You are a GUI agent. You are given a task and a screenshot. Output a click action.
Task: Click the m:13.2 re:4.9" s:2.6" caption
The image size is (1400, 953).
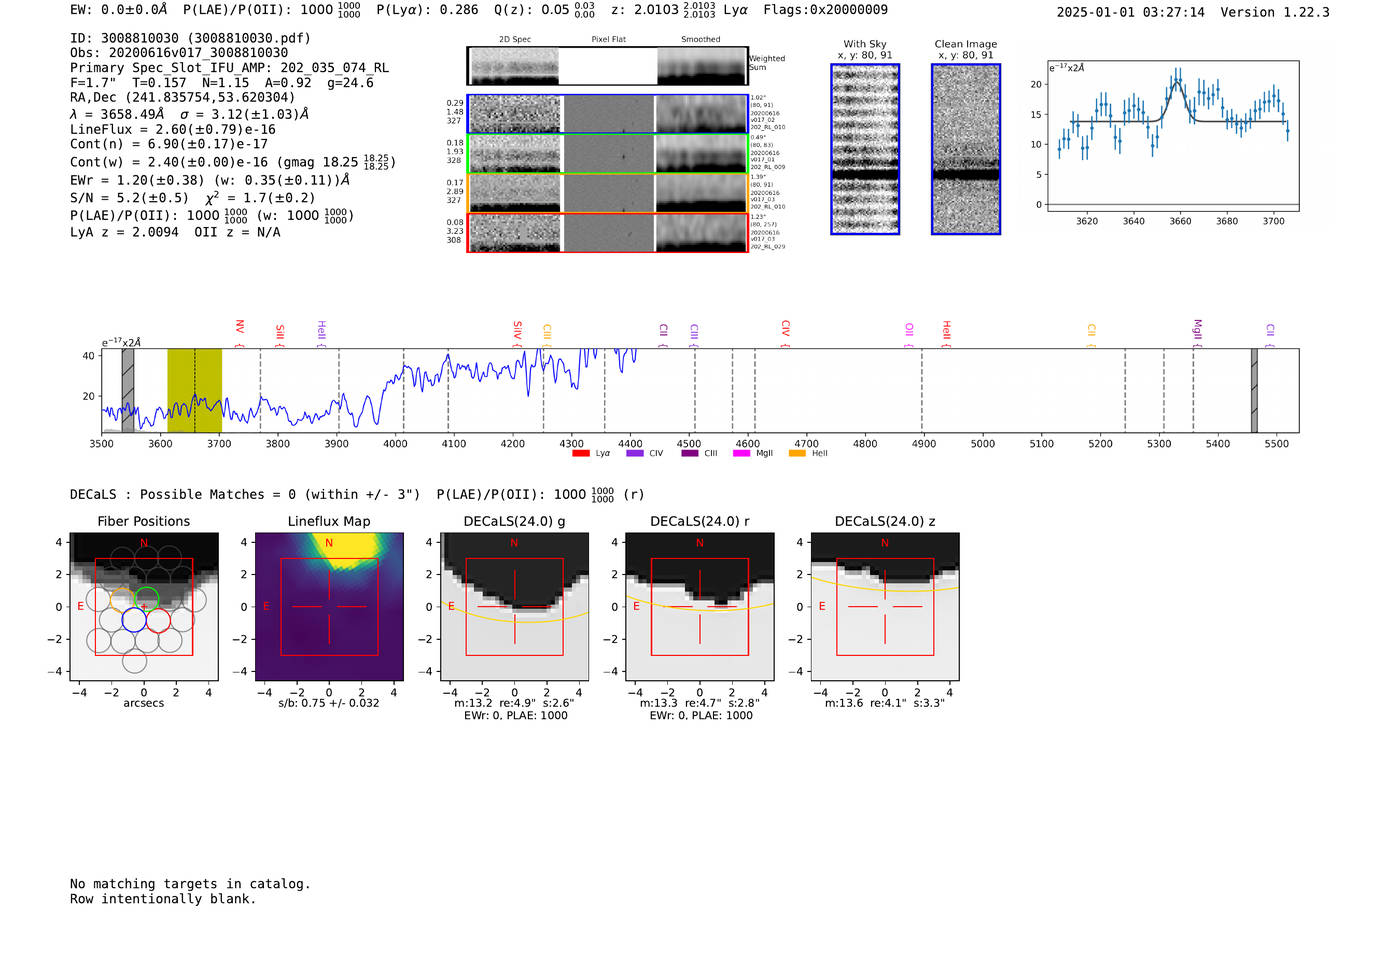tap(514, 703)
